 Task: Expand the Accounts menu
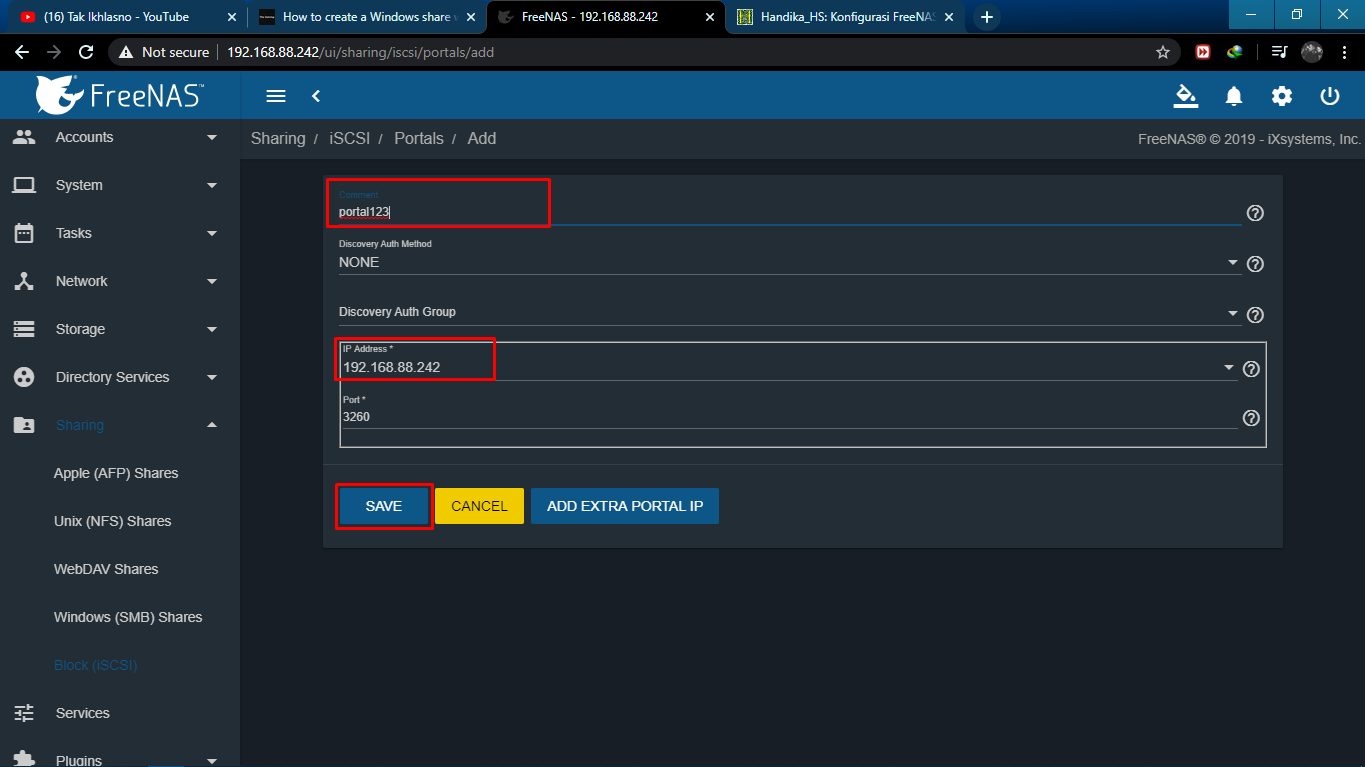click(x=212, y=137)
